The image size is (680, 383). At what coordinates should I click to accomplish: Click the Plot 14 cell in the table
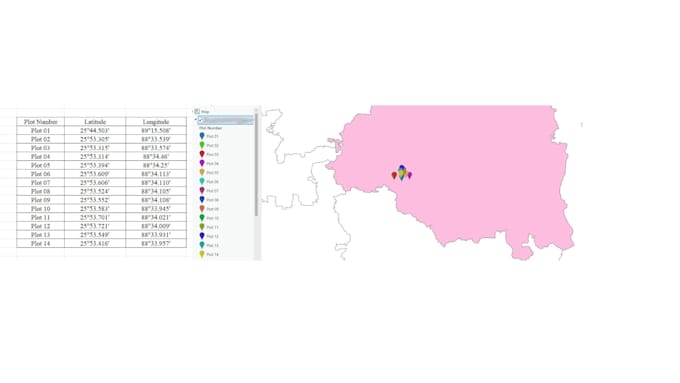click(x=41, y=243)
